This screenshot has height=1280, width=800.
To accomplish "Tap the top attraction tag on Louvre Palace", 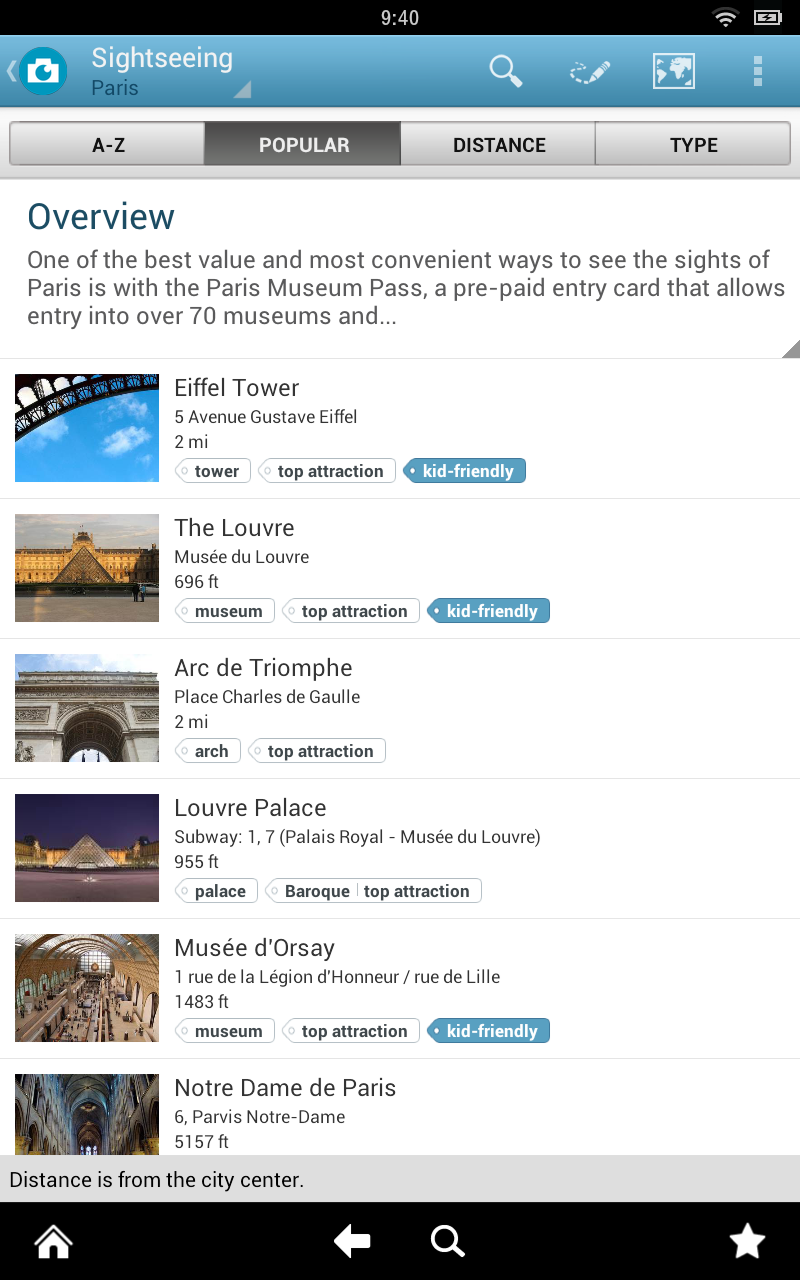I will click(x=417, y=891).
